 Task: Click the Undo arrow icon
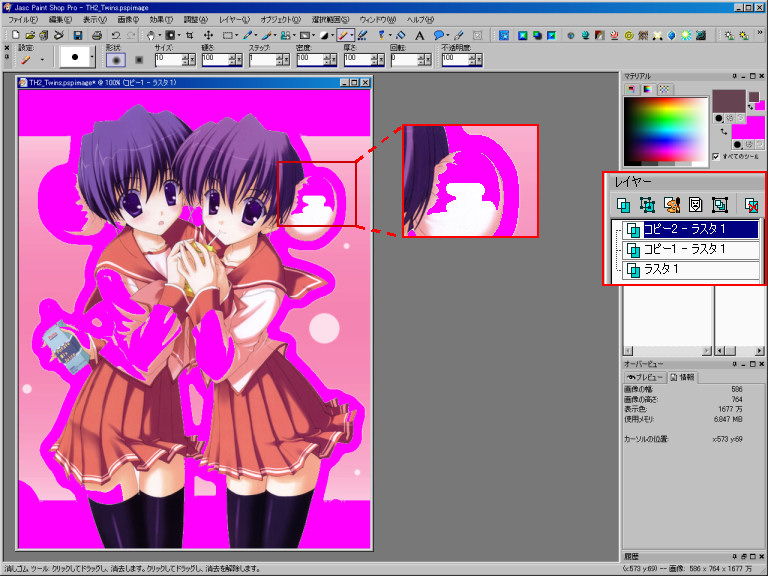pos(116,35)
